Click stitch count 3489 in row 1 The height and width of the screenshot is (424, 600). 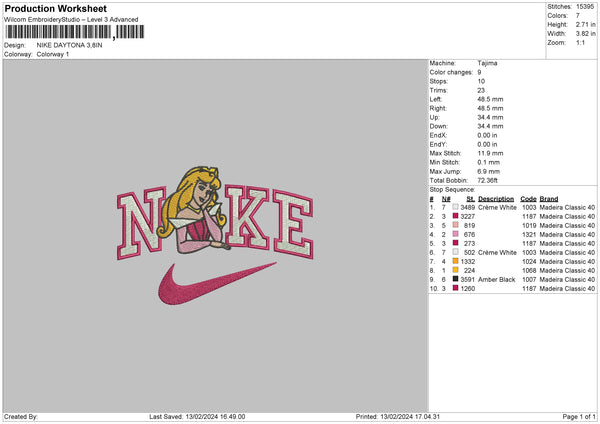pyautogui.click(x=468, y=207)
